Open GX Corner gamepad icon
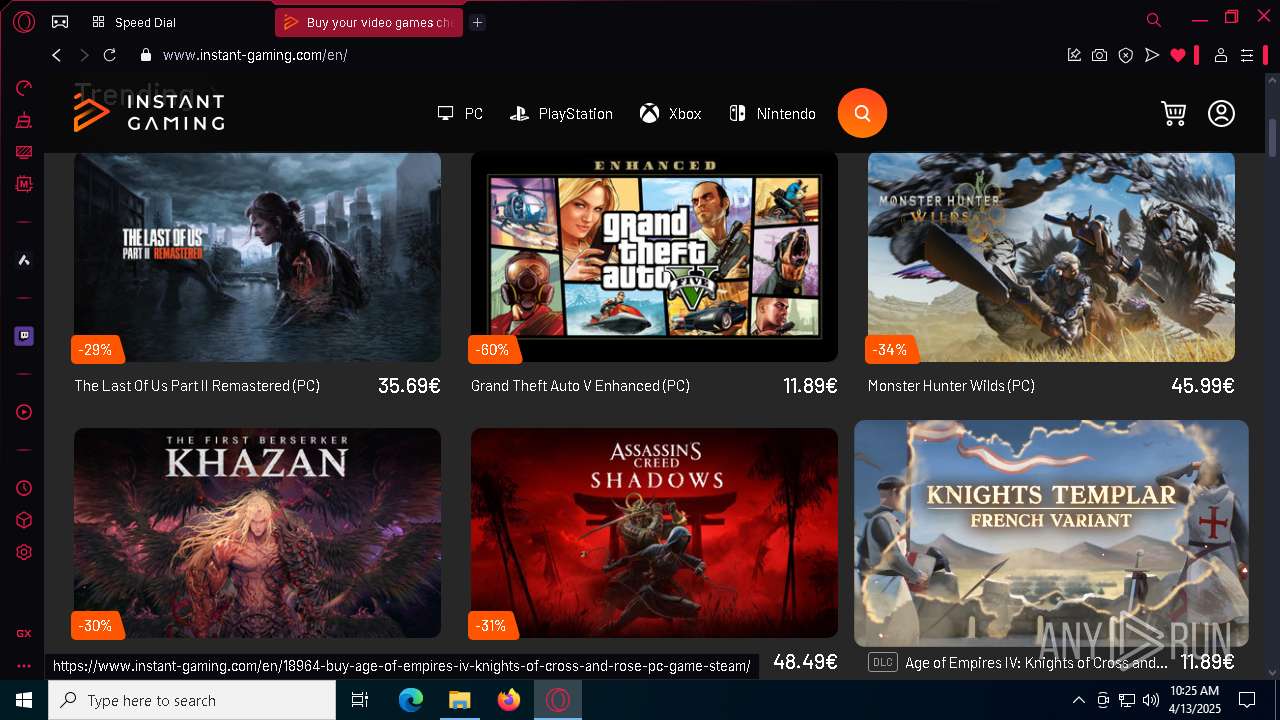Screen dimensions: 1280x720 click(60, 22)
